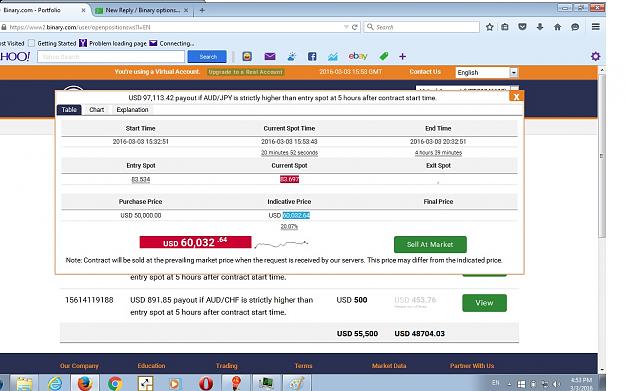Click into the Yahoo search input field

click(111, 57)
